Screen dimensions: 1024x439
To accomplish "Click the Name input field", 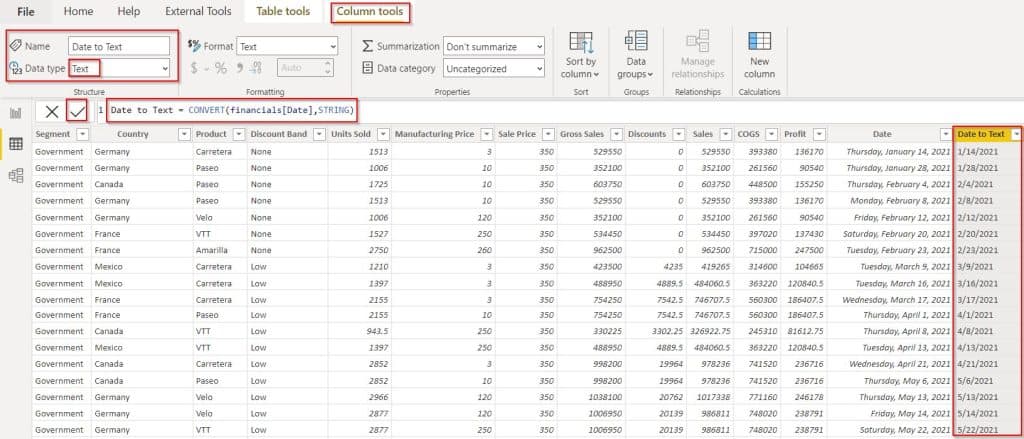I will pyautogui.click(x=119, y=46).
